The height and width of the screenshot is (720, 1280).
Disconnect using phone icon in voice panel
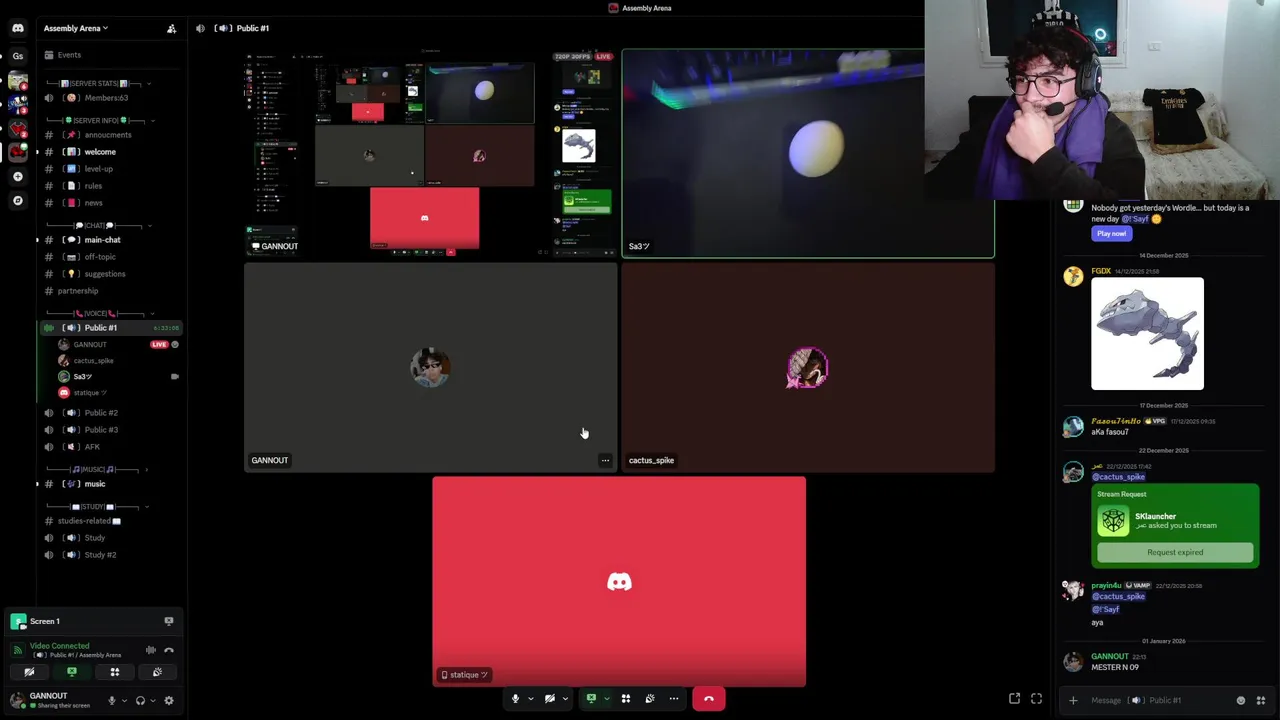click(168, 650)
